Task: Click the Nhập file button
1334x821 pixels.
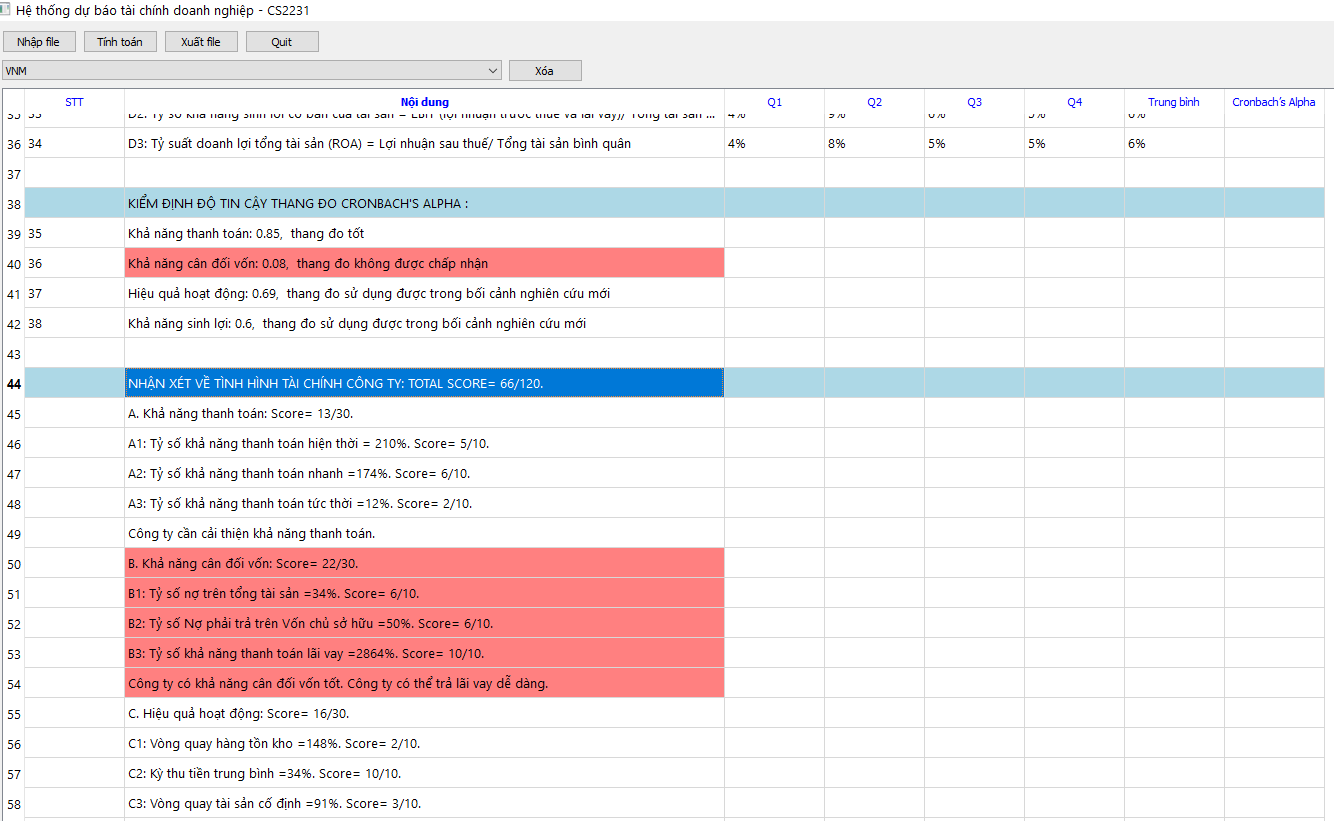Action: tap(39, 42)
